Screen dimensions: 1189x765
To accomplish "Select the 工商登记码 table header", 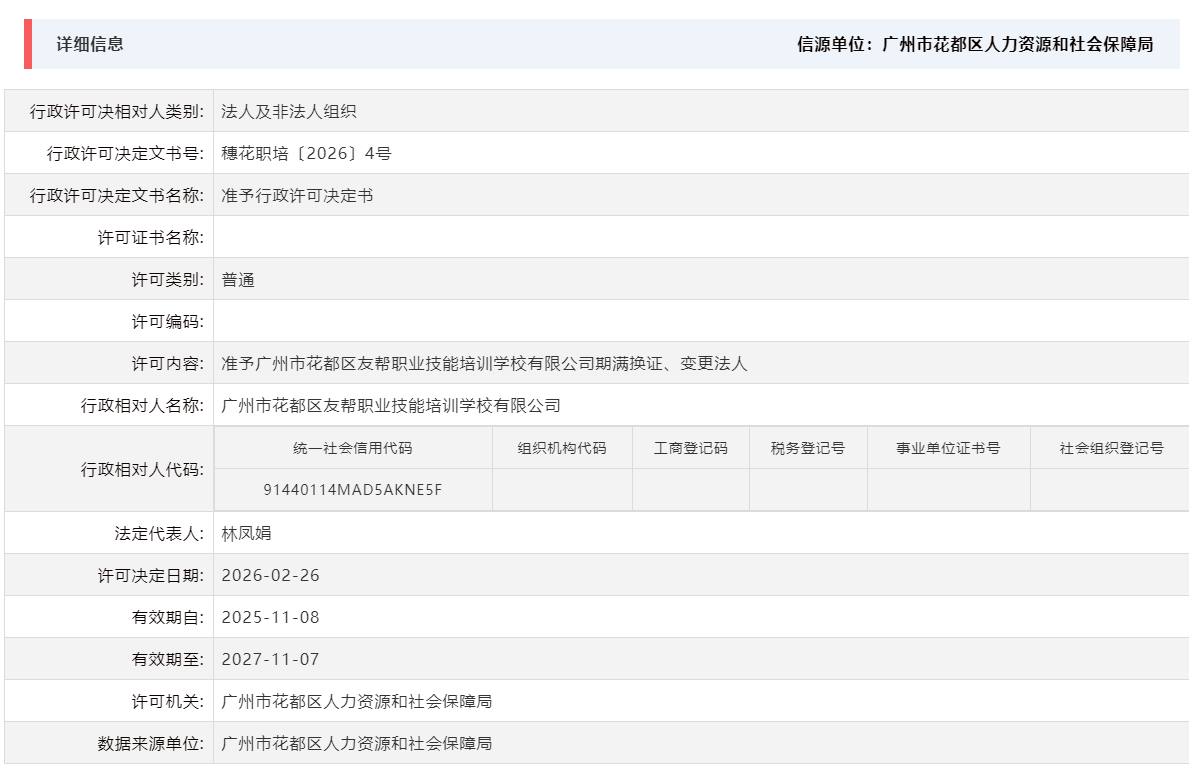I will pyautogui.click(x=689, y=448).
